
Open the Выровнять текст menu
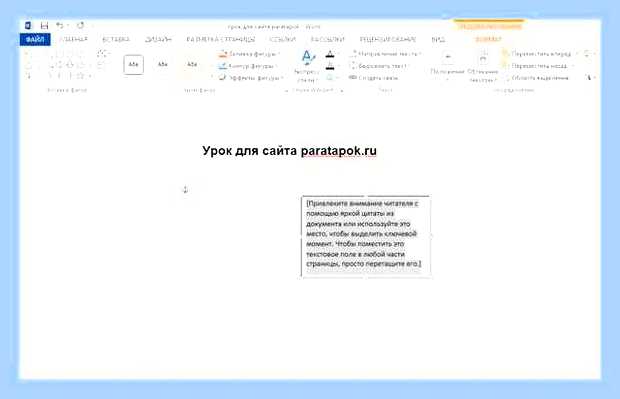[378, 66]
